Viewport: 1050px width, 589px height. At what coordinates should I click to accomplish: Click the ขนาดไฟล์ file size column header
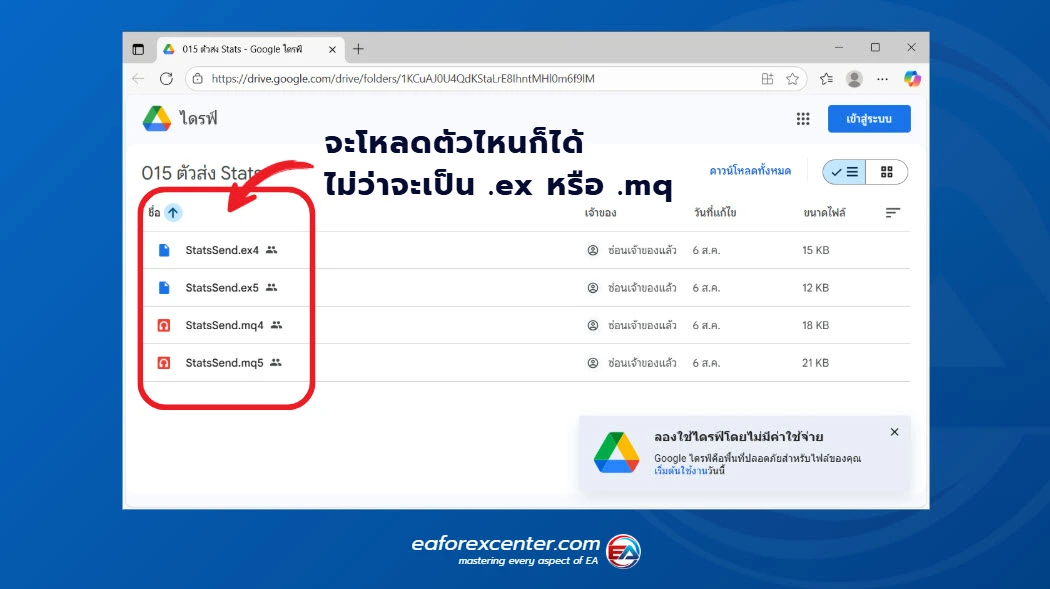coord(824,213)
